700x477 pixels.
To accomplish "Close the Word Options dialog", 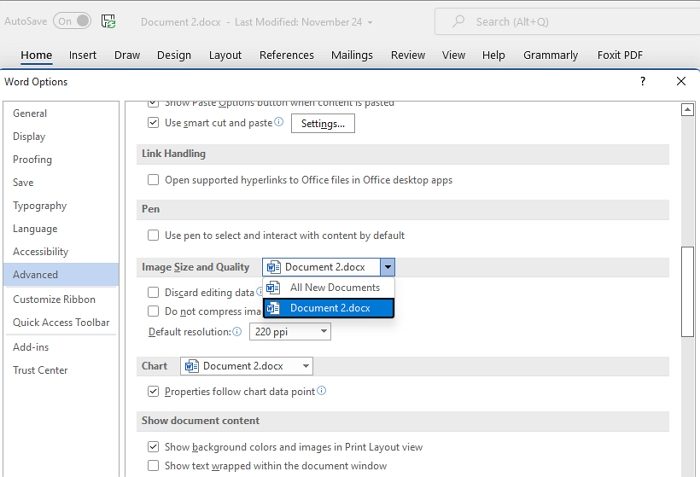I will point(681,81).
